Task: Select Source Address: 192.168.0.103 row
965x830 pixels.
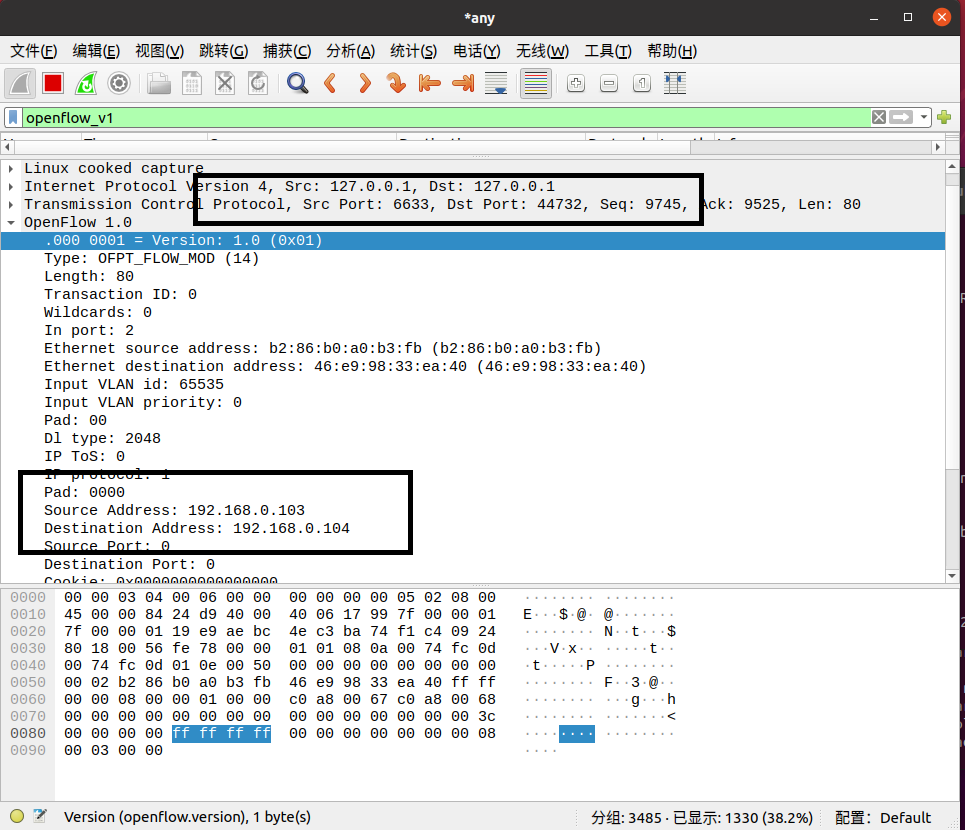Action: tap(473, 510)
